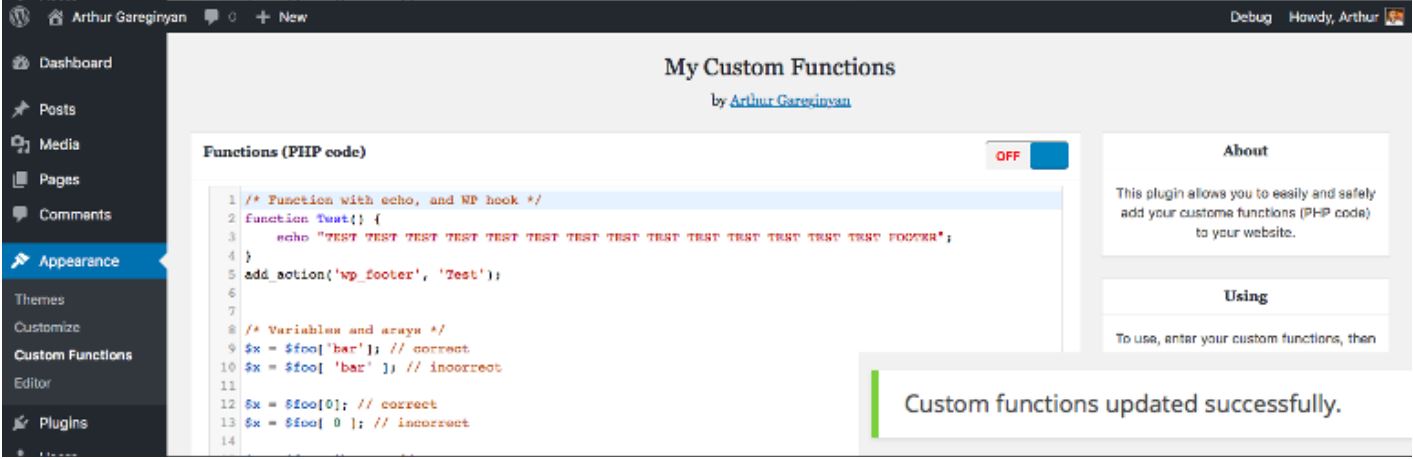Click the $x = $foo[ 0 ] incorrect line

357,422
